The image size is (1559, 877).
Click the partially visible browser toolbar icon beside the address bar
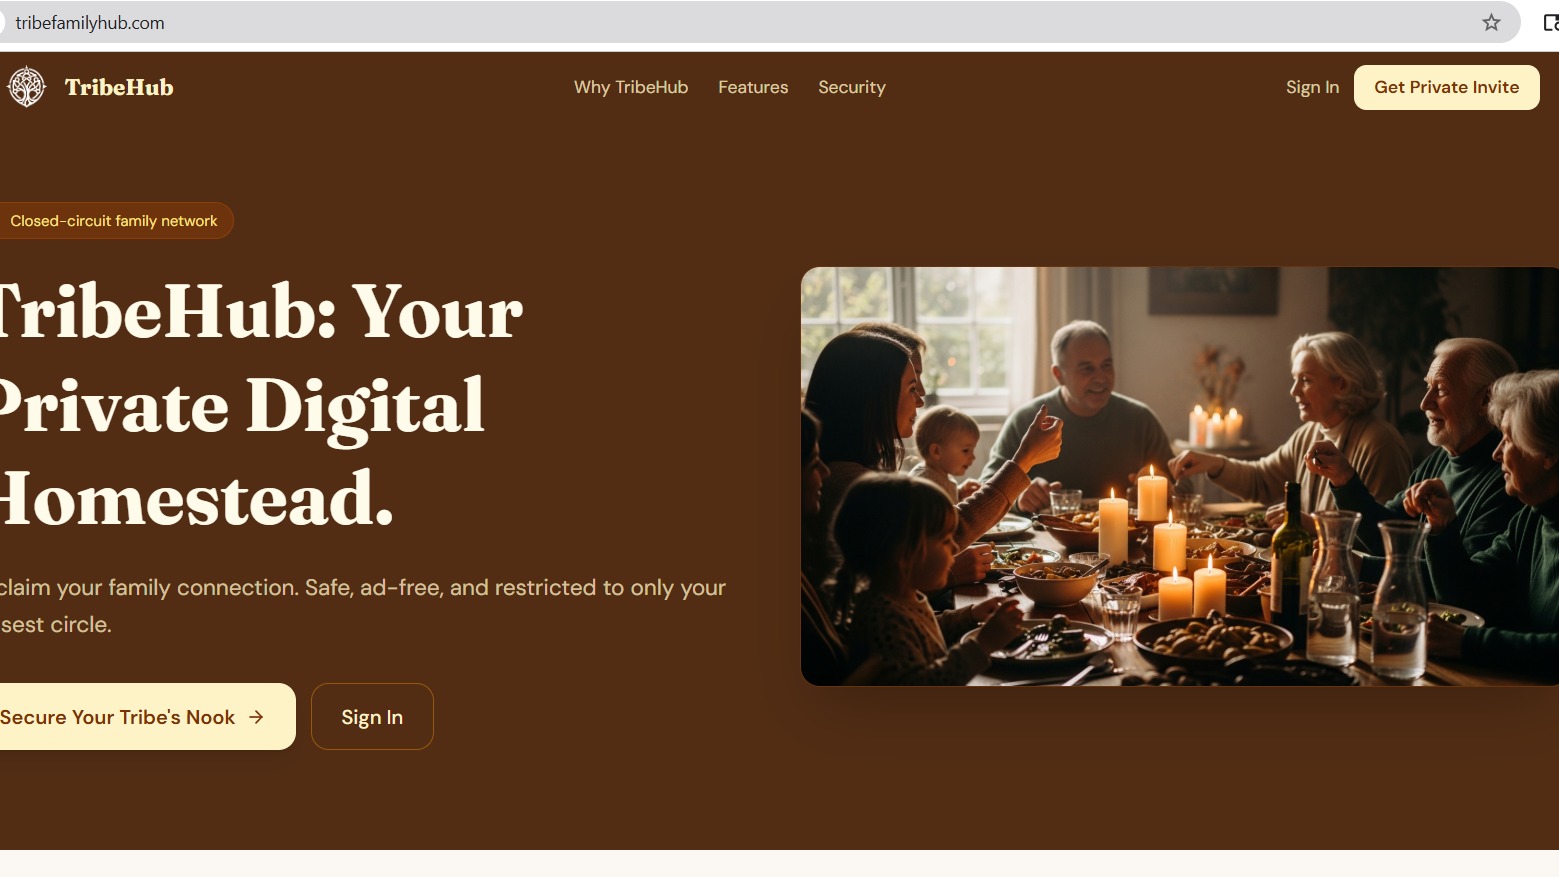(1550, 22)
